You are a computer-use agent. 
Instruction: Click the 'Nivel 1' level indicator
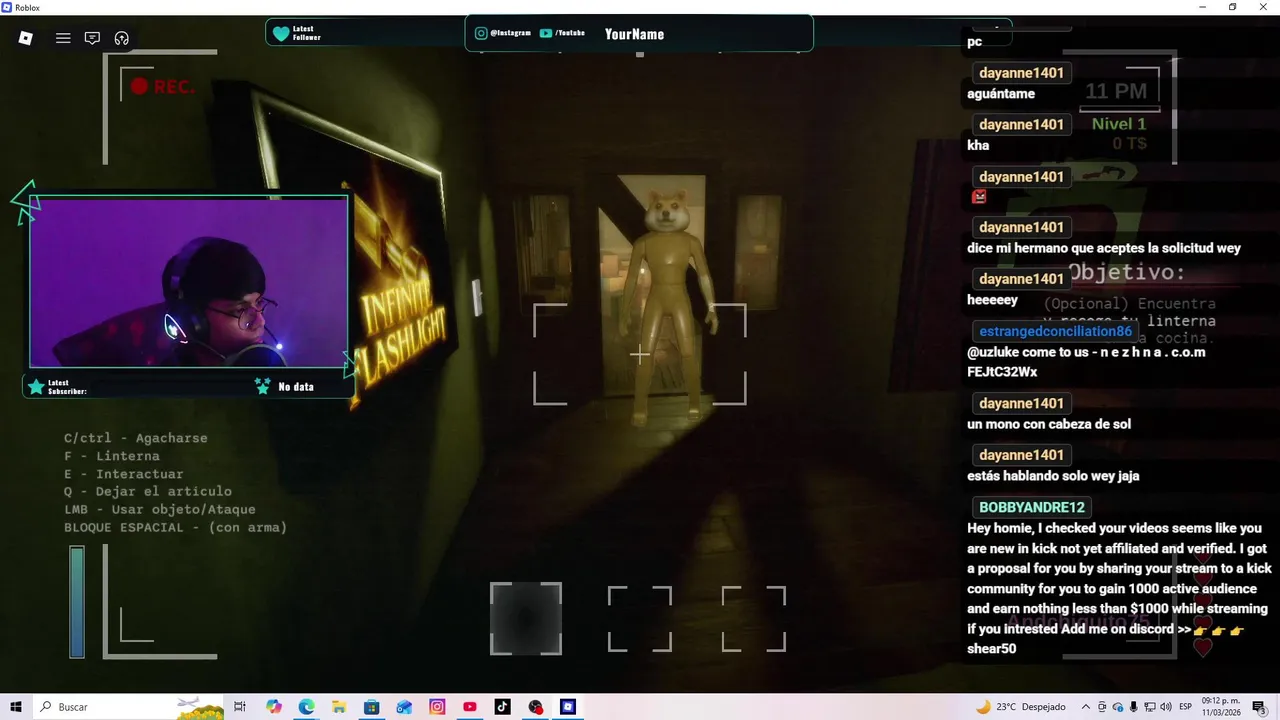(x=1119, y=124)
